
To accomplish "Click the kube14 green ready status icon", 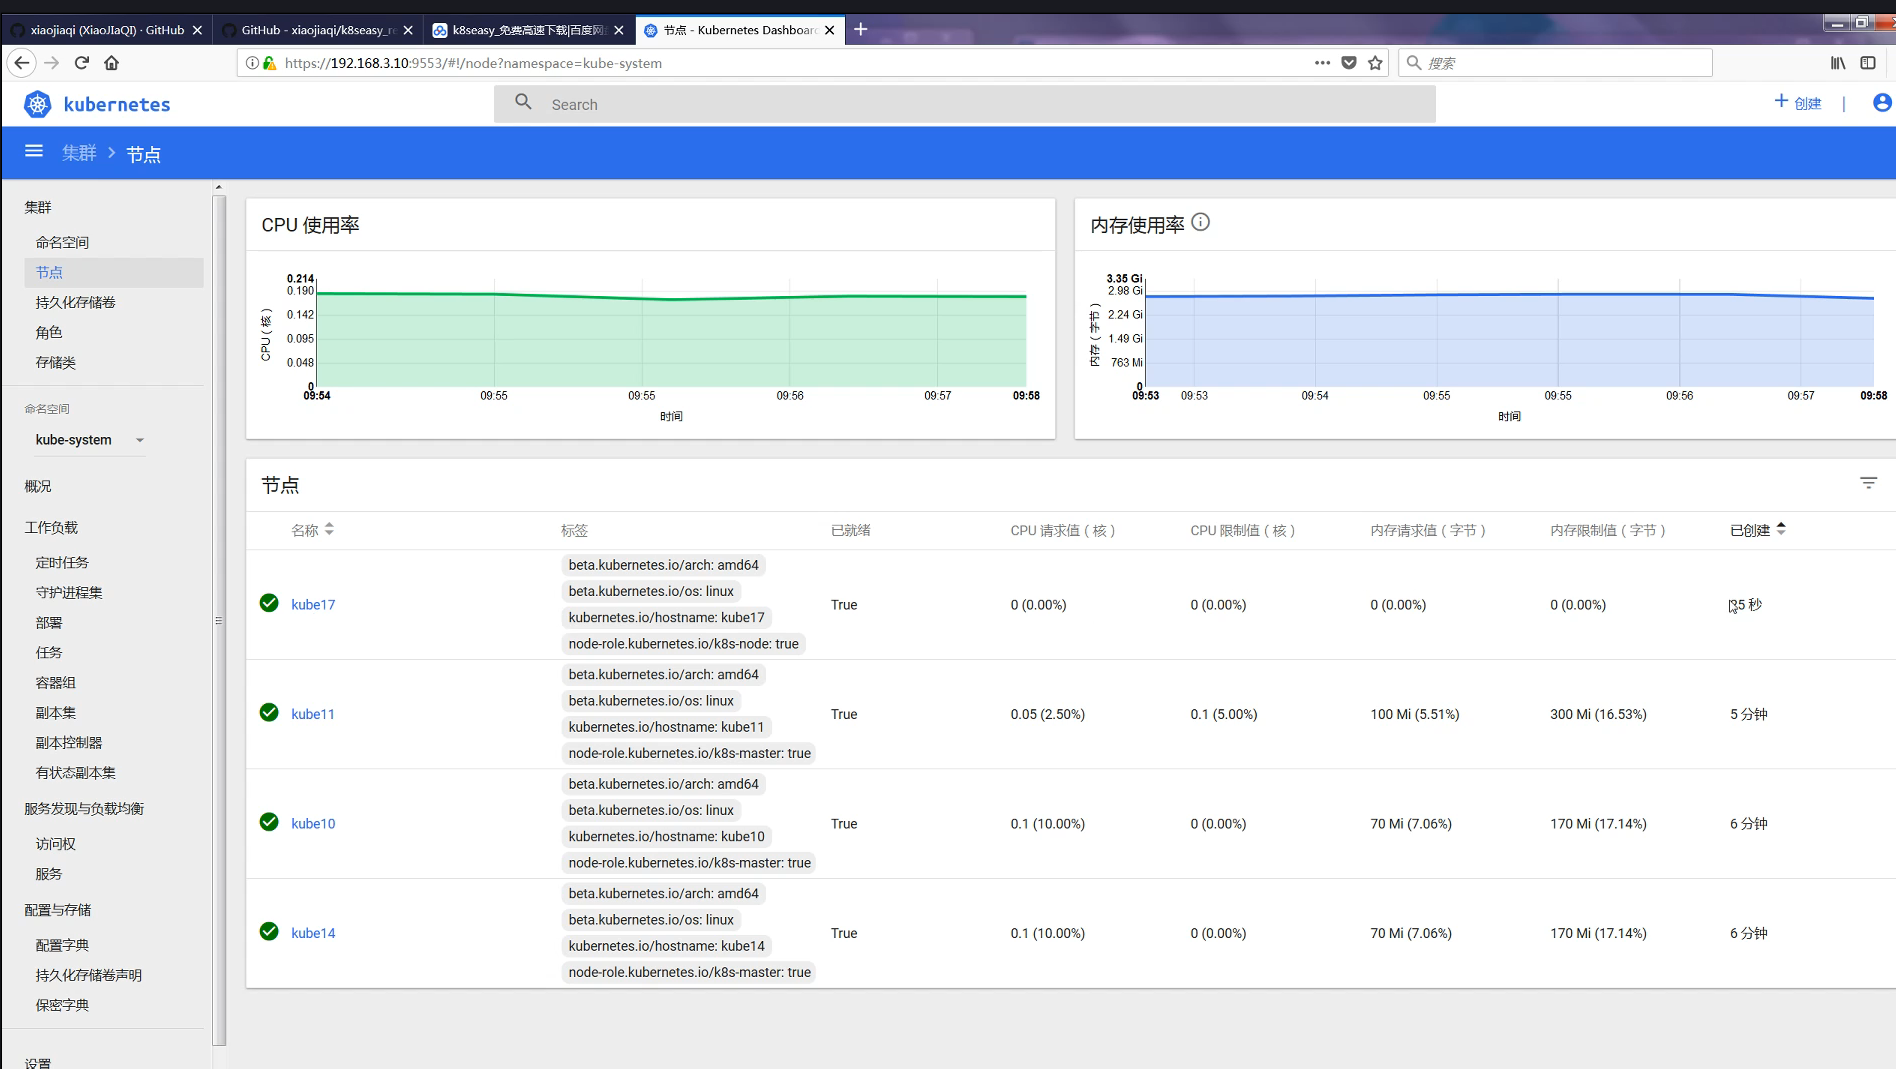I will (269, 931).
